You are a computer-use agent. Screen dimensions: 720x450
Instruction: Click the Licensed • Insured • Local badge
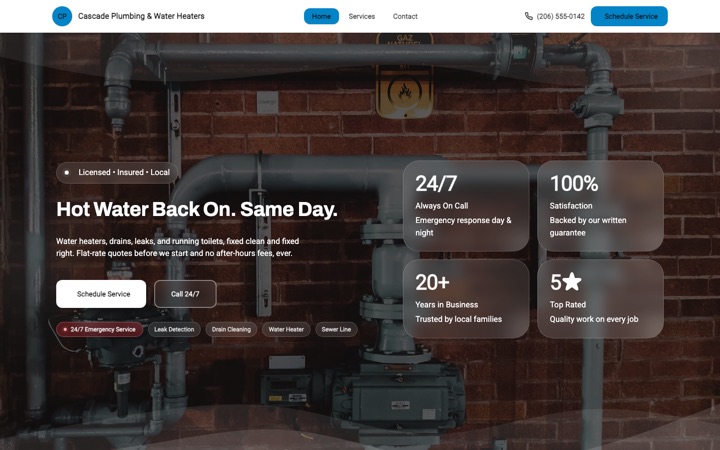(117, 173)
